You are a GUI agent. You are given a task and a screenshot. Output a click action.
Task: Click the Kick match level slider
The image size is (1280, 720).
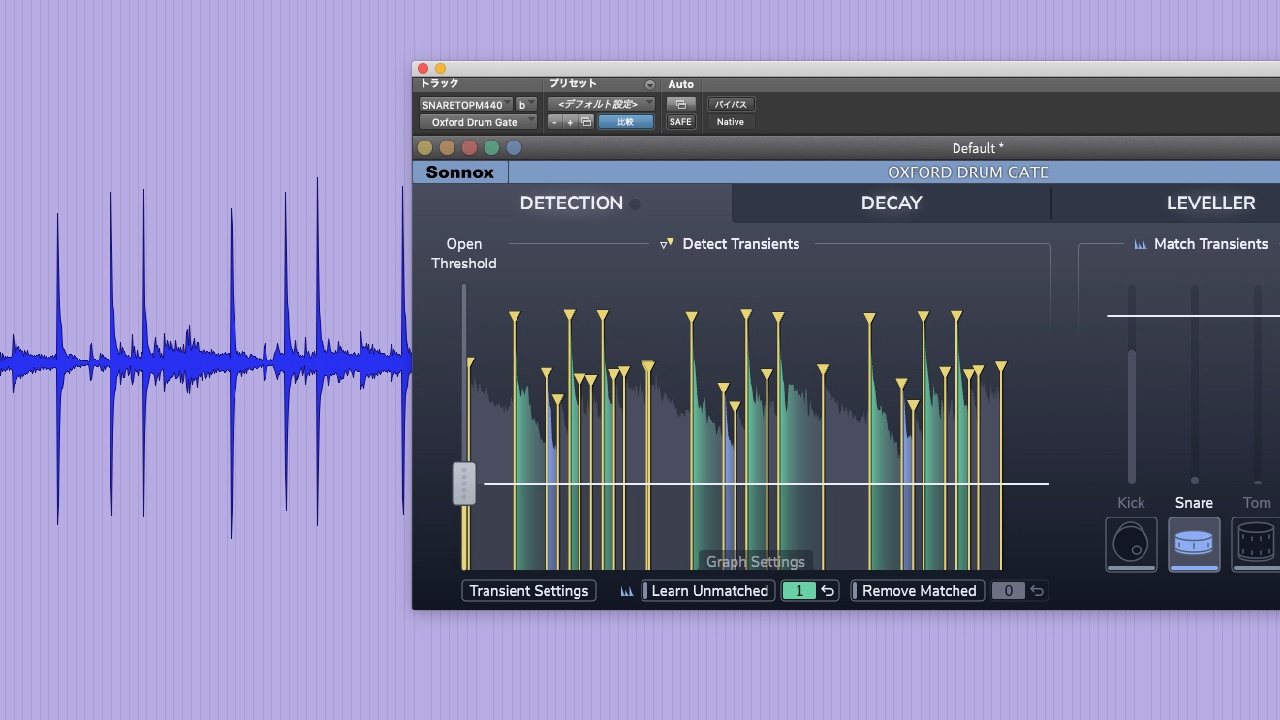[1132, 385]
